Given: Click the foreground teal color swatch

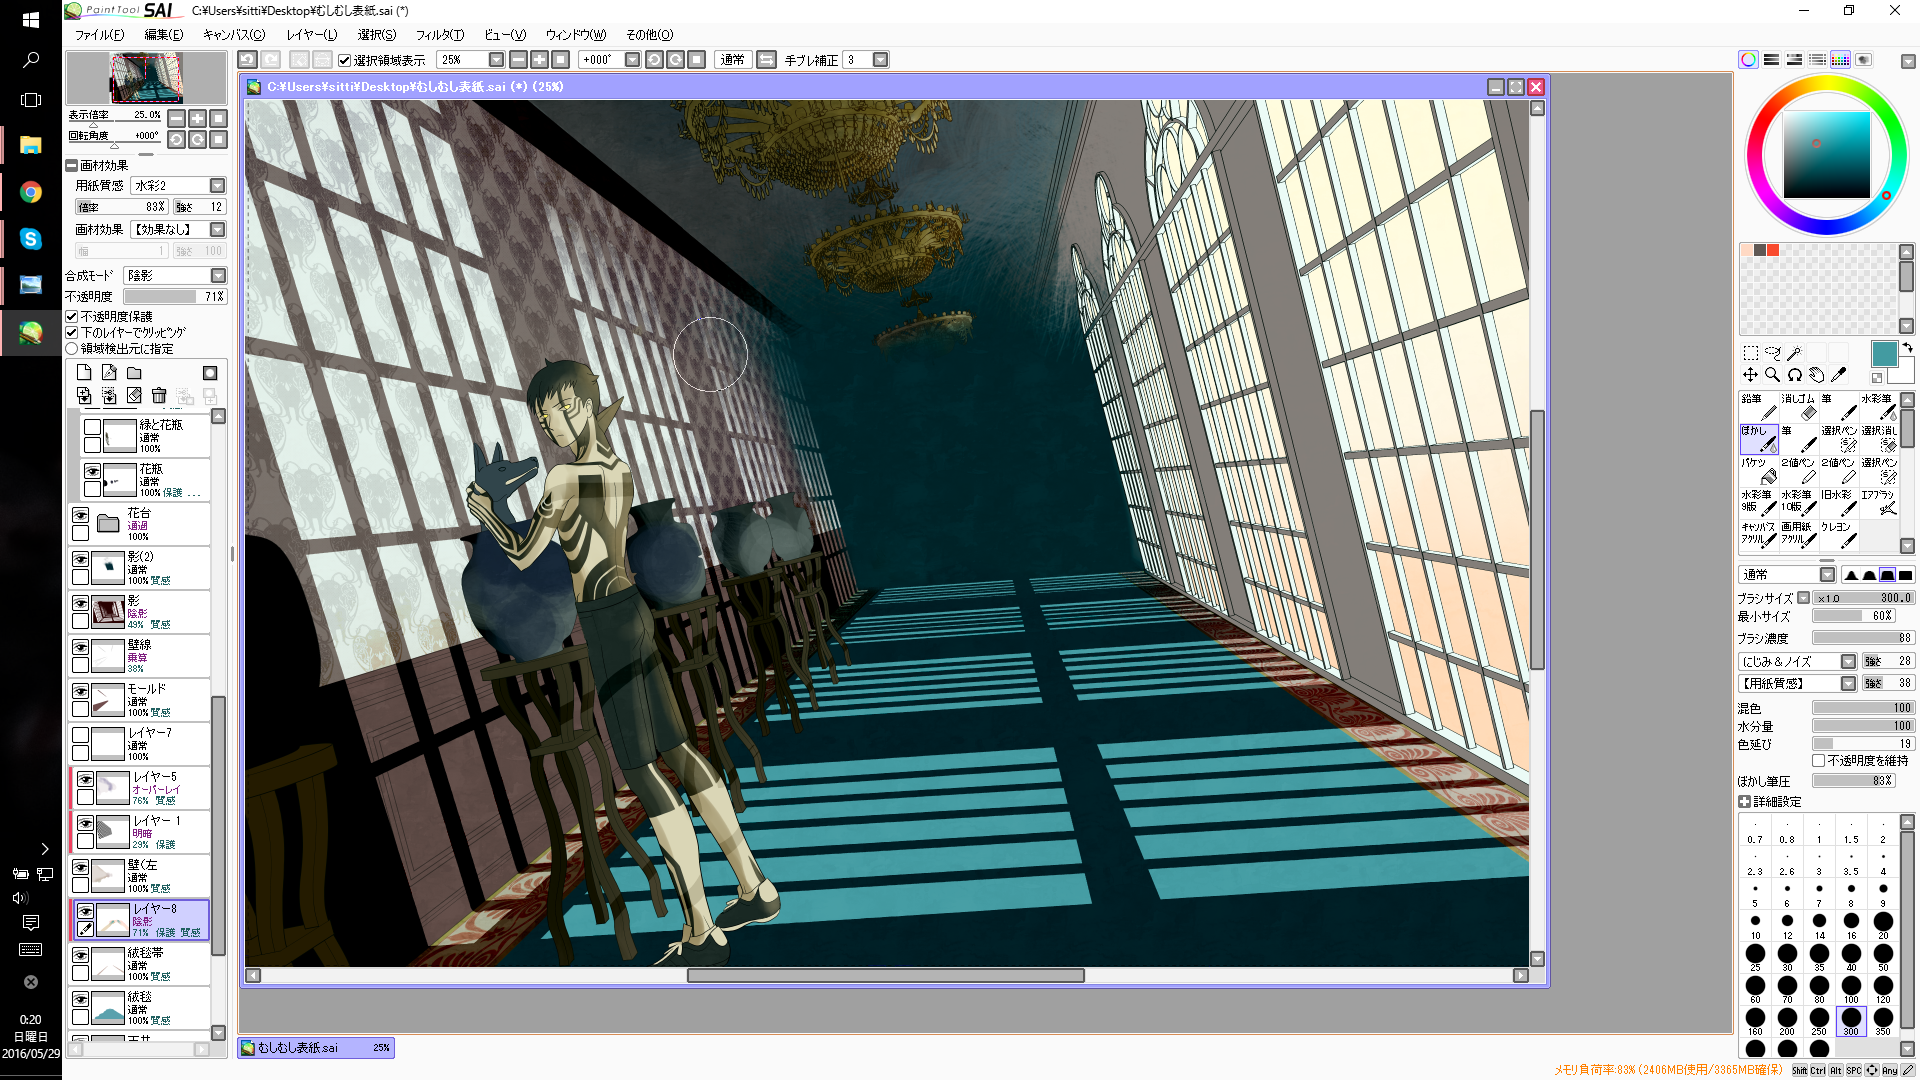Looking at the screenshot, I should click(1884, 354).
